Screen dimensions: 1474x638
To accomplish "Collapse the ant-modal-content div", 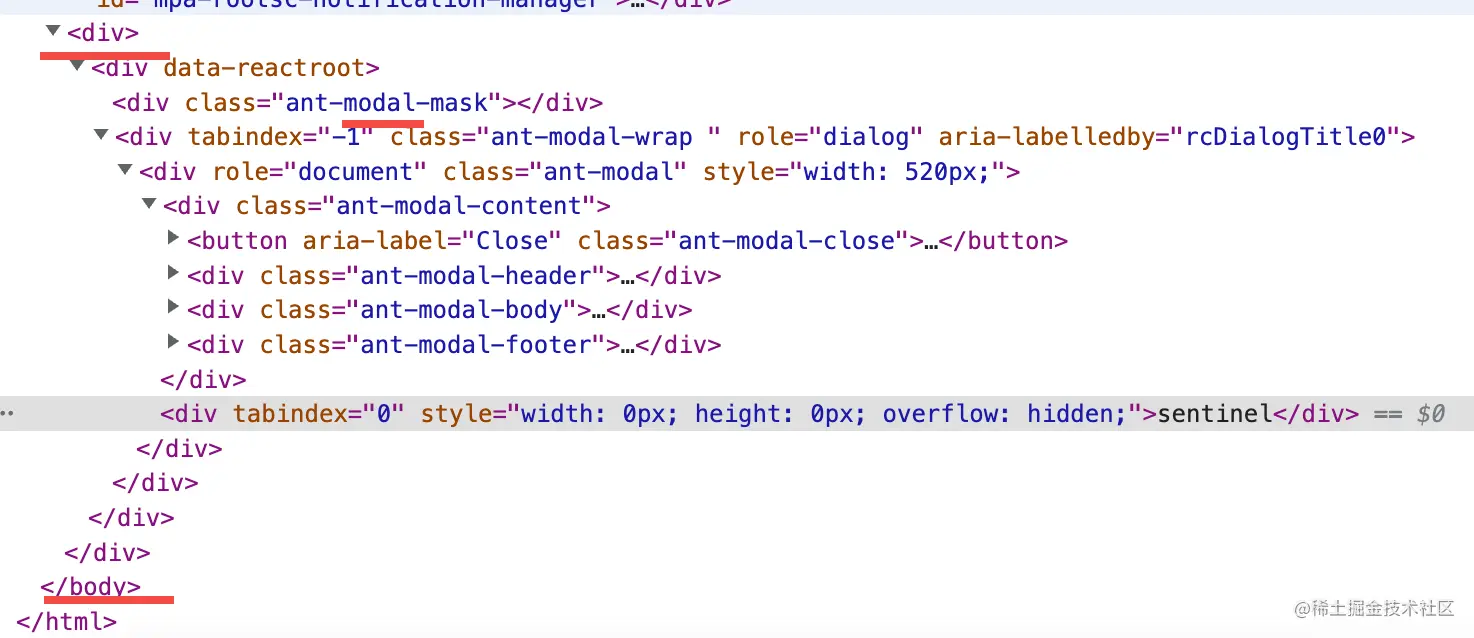I will coord(149,204).
